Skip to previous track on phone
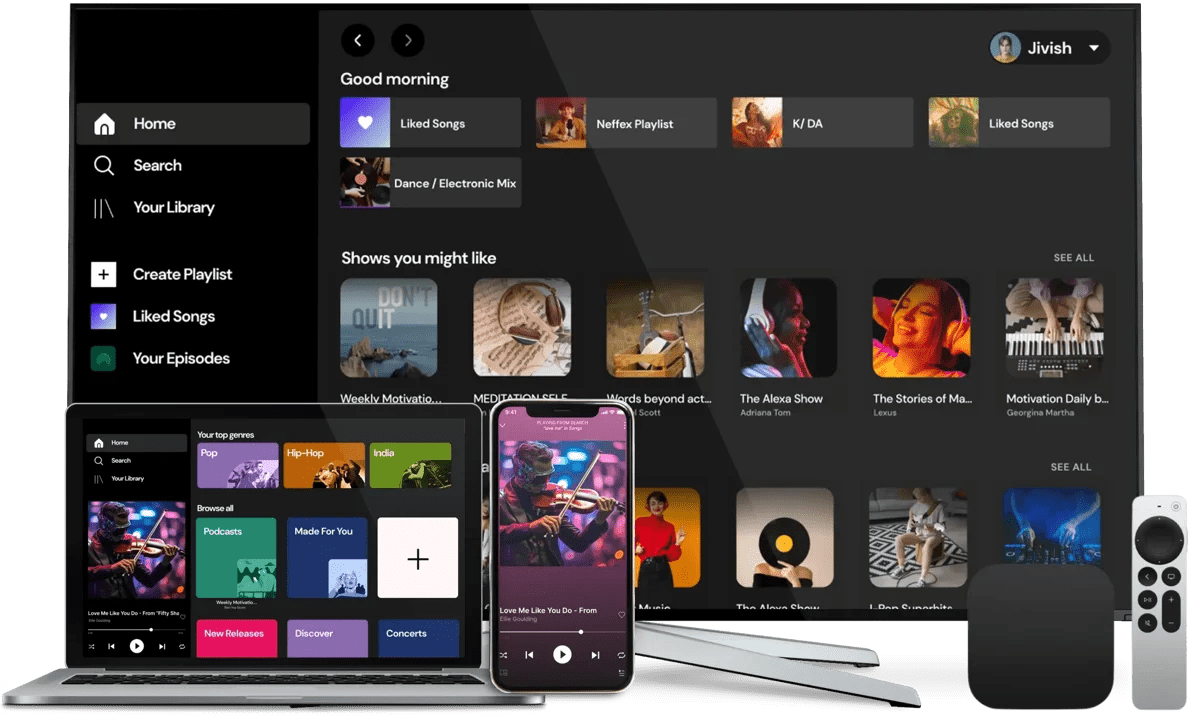The width and height of the screenshot is (1200, 715). coord(529,655)
